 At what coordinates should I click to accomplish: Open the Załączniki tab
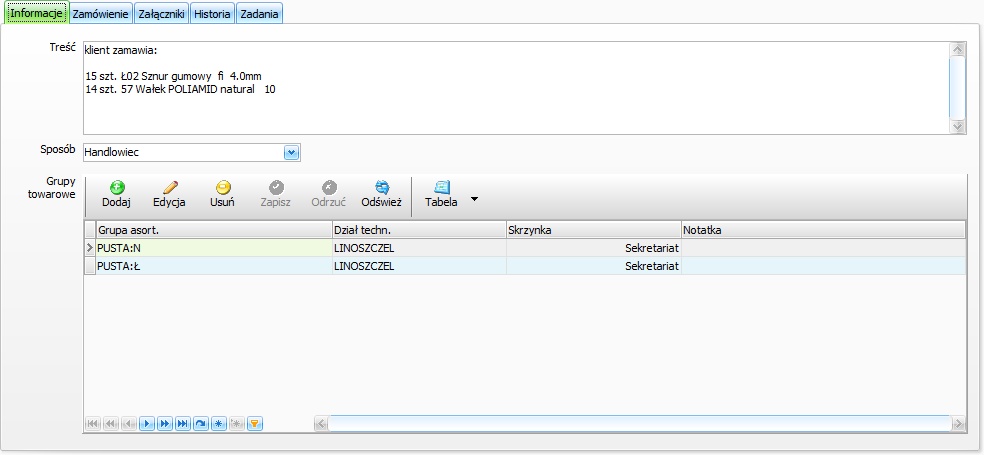(162, 14)
